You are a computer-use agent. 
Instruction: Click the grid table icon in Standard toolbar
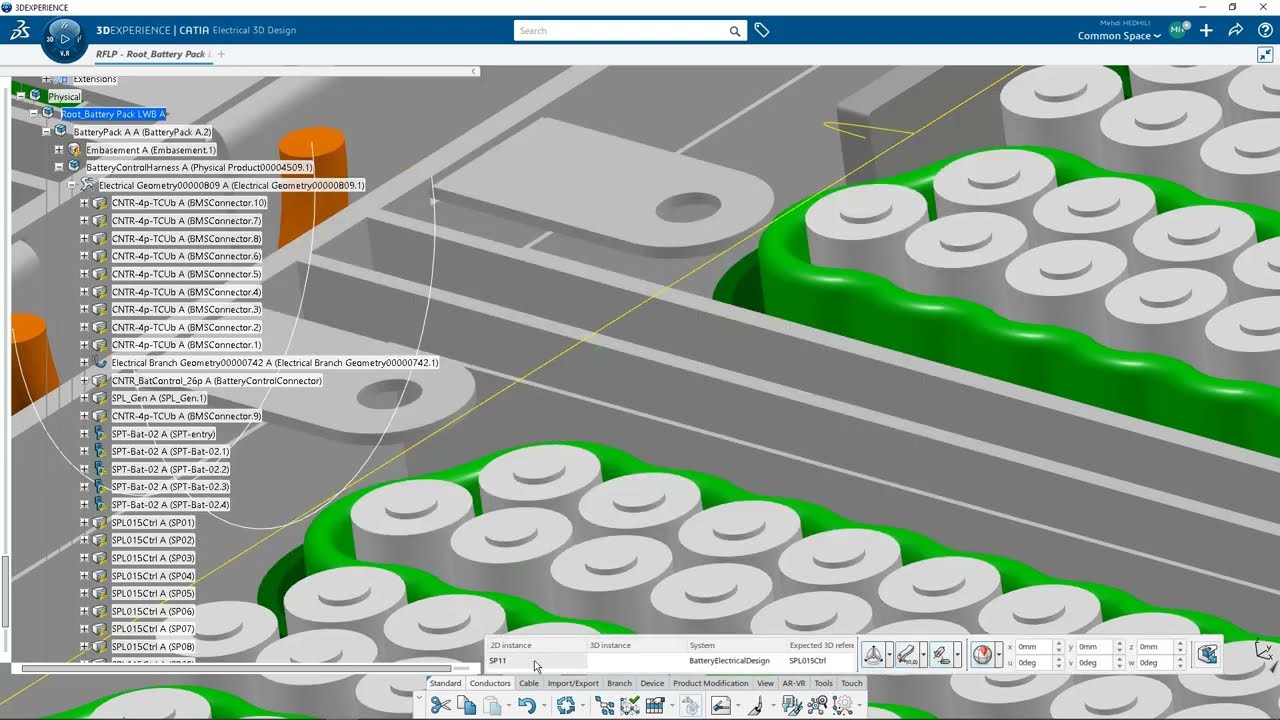click(x=655, y=705)
